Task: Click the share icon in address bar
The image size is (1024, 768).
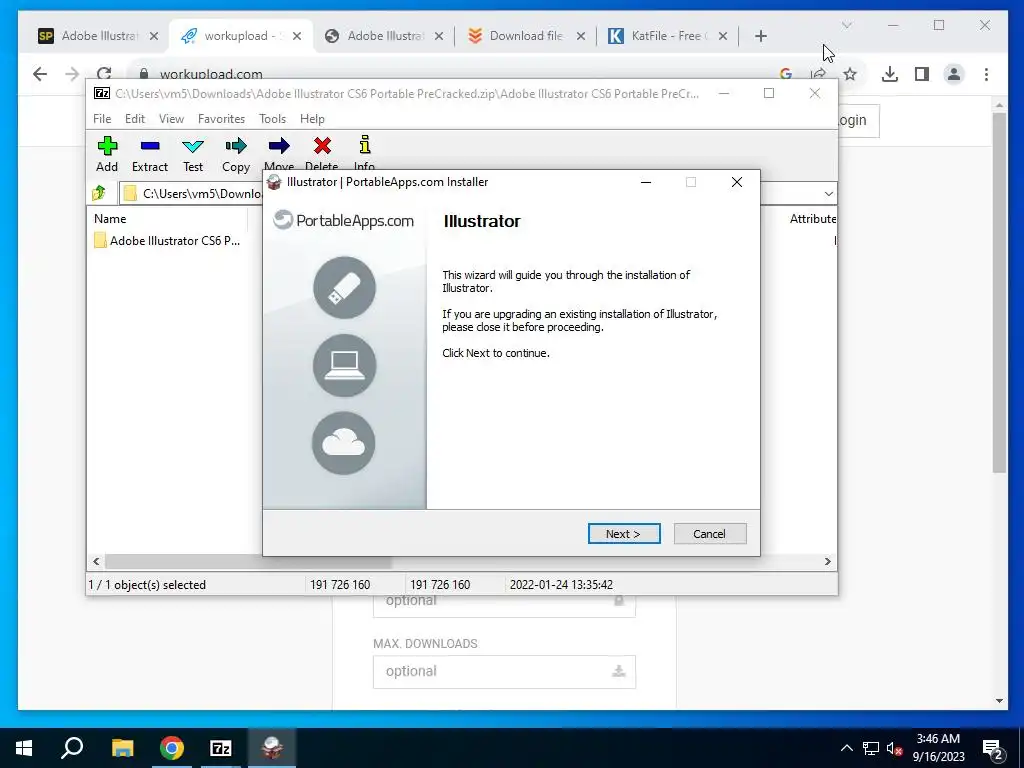Action: point(818,74)
